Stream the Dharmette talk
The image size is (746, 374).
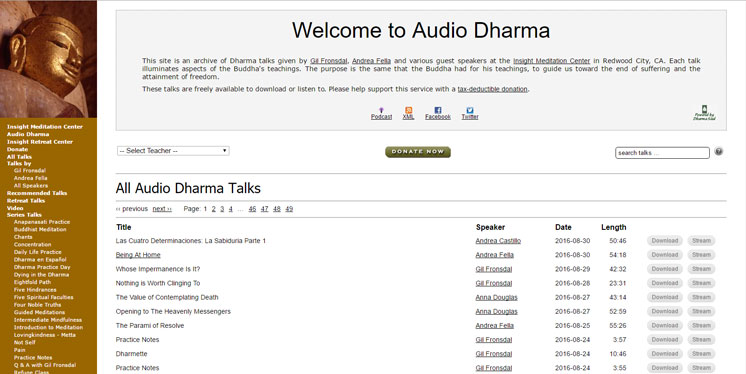(701, 354)
